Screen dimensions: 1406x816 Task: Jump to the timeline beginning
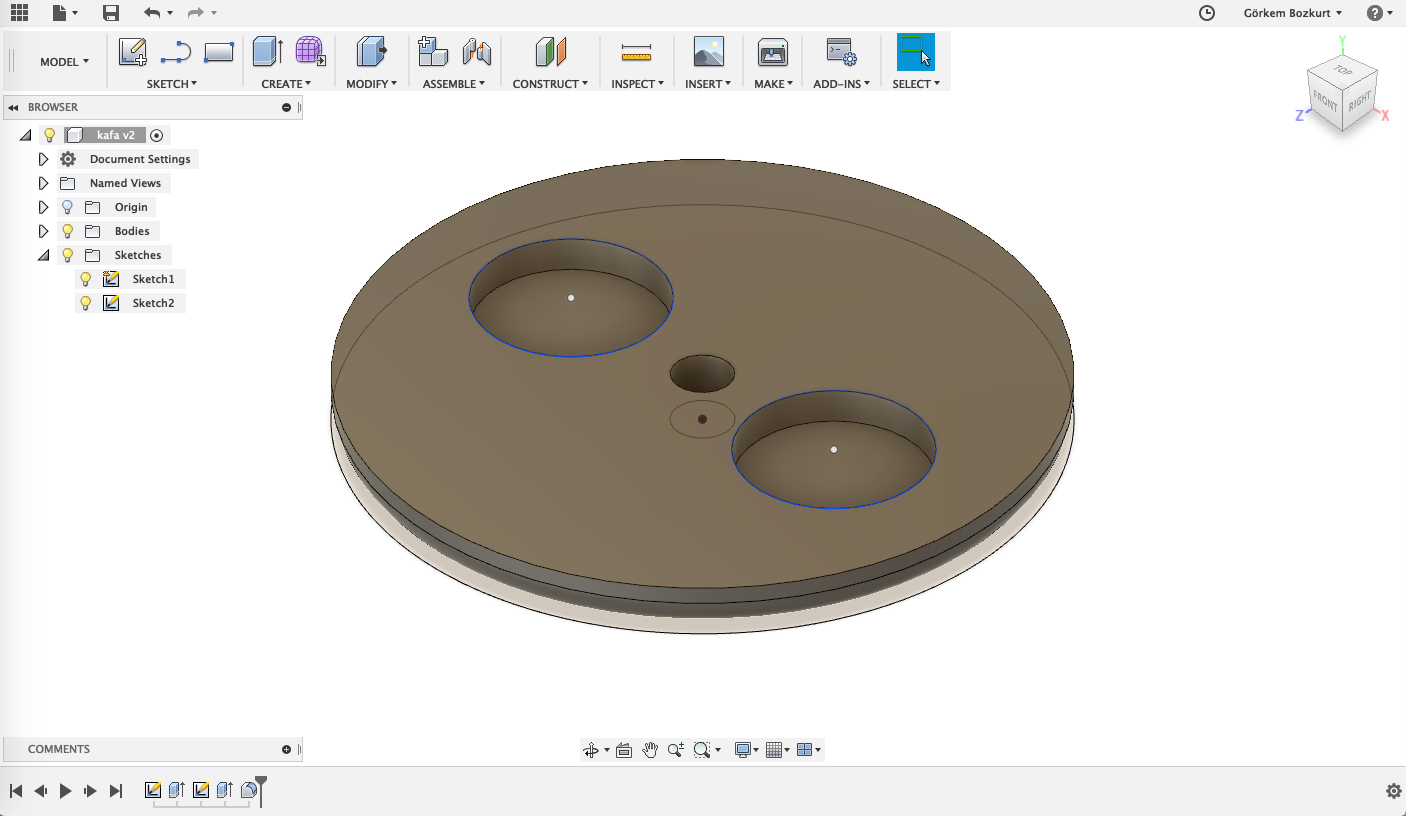coord(16,791)
